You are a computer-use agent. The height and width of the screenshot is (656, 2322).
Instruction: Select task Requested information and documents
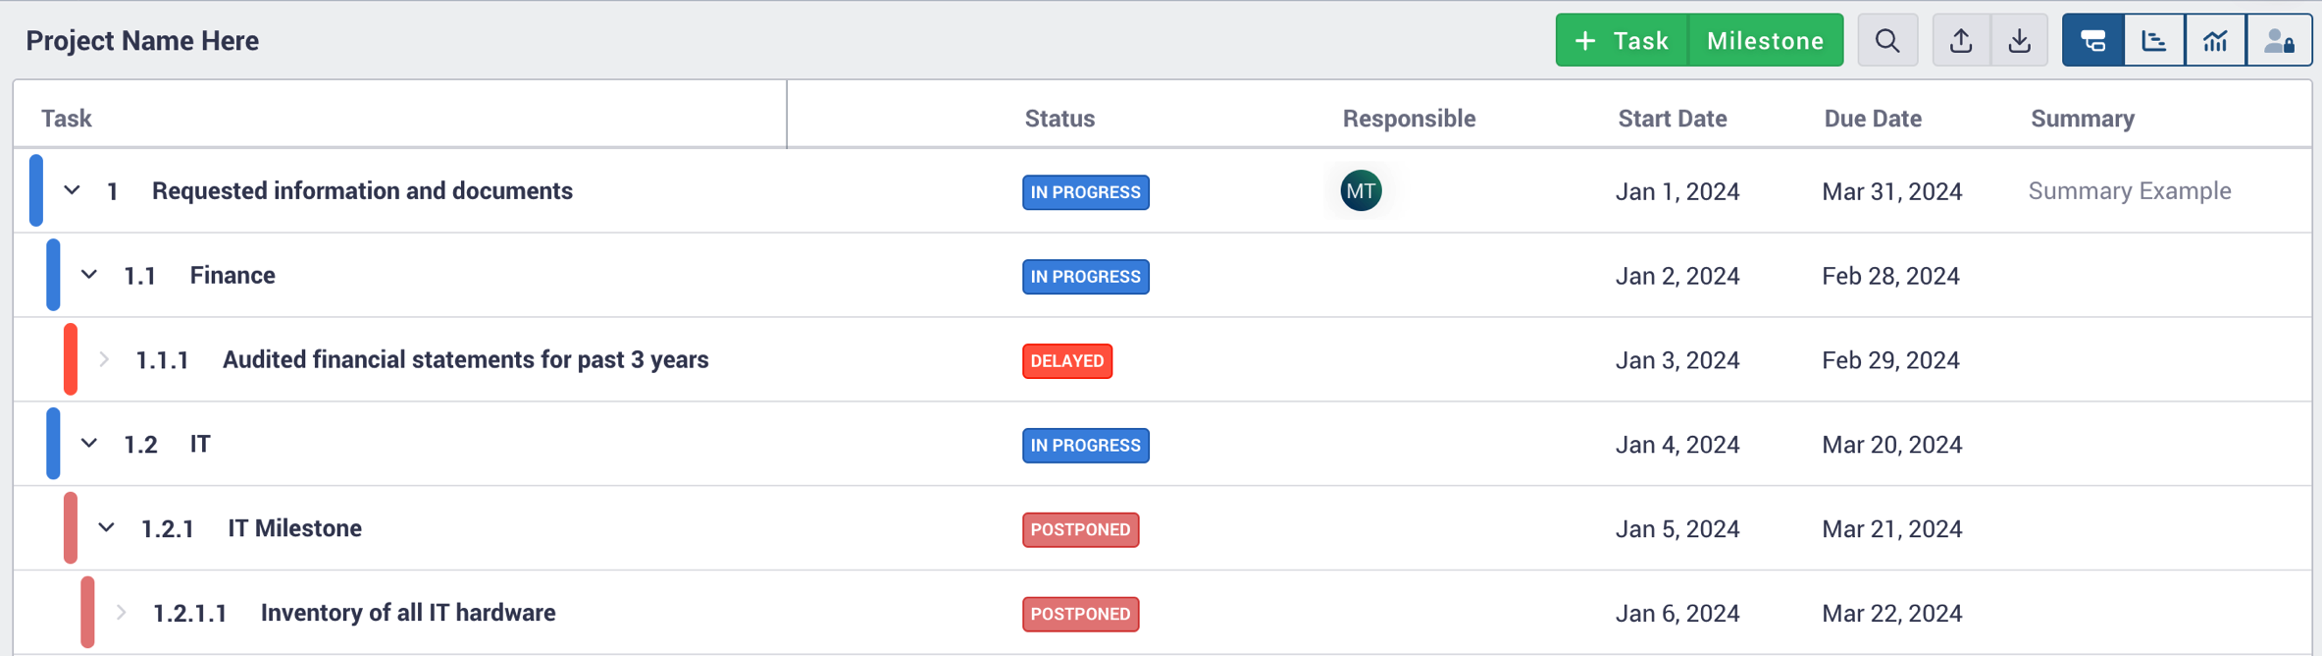362,191
